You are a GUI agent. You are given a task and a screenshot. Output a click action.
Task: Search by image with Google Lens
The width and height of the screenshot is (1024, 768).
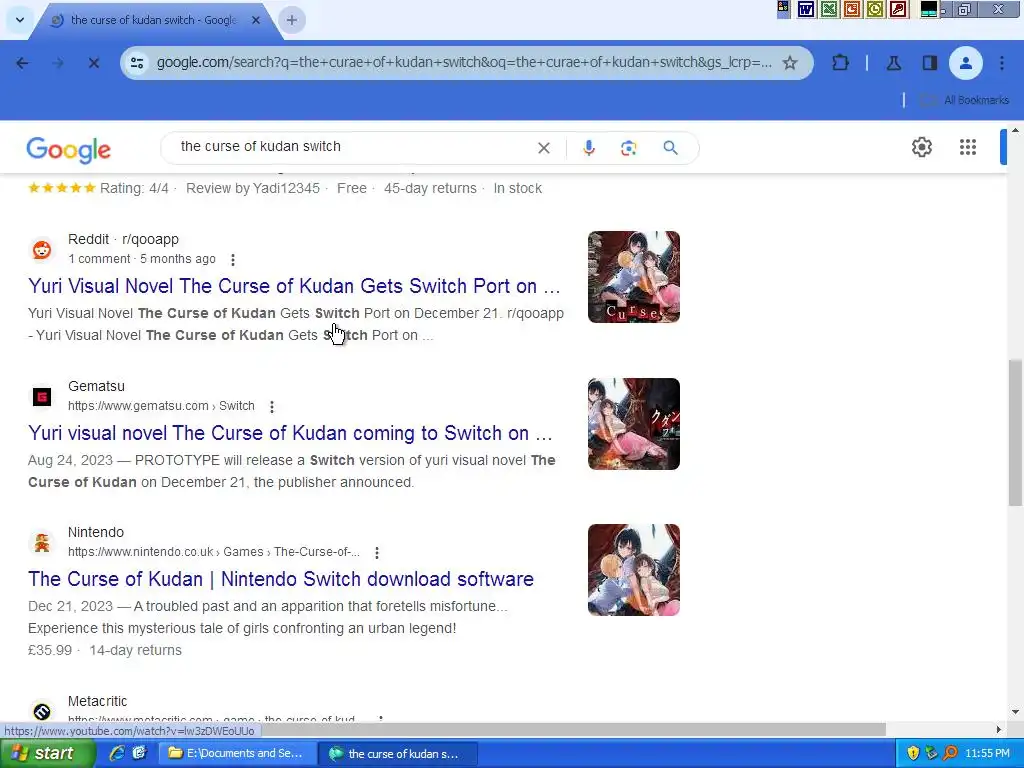[628, 148]
